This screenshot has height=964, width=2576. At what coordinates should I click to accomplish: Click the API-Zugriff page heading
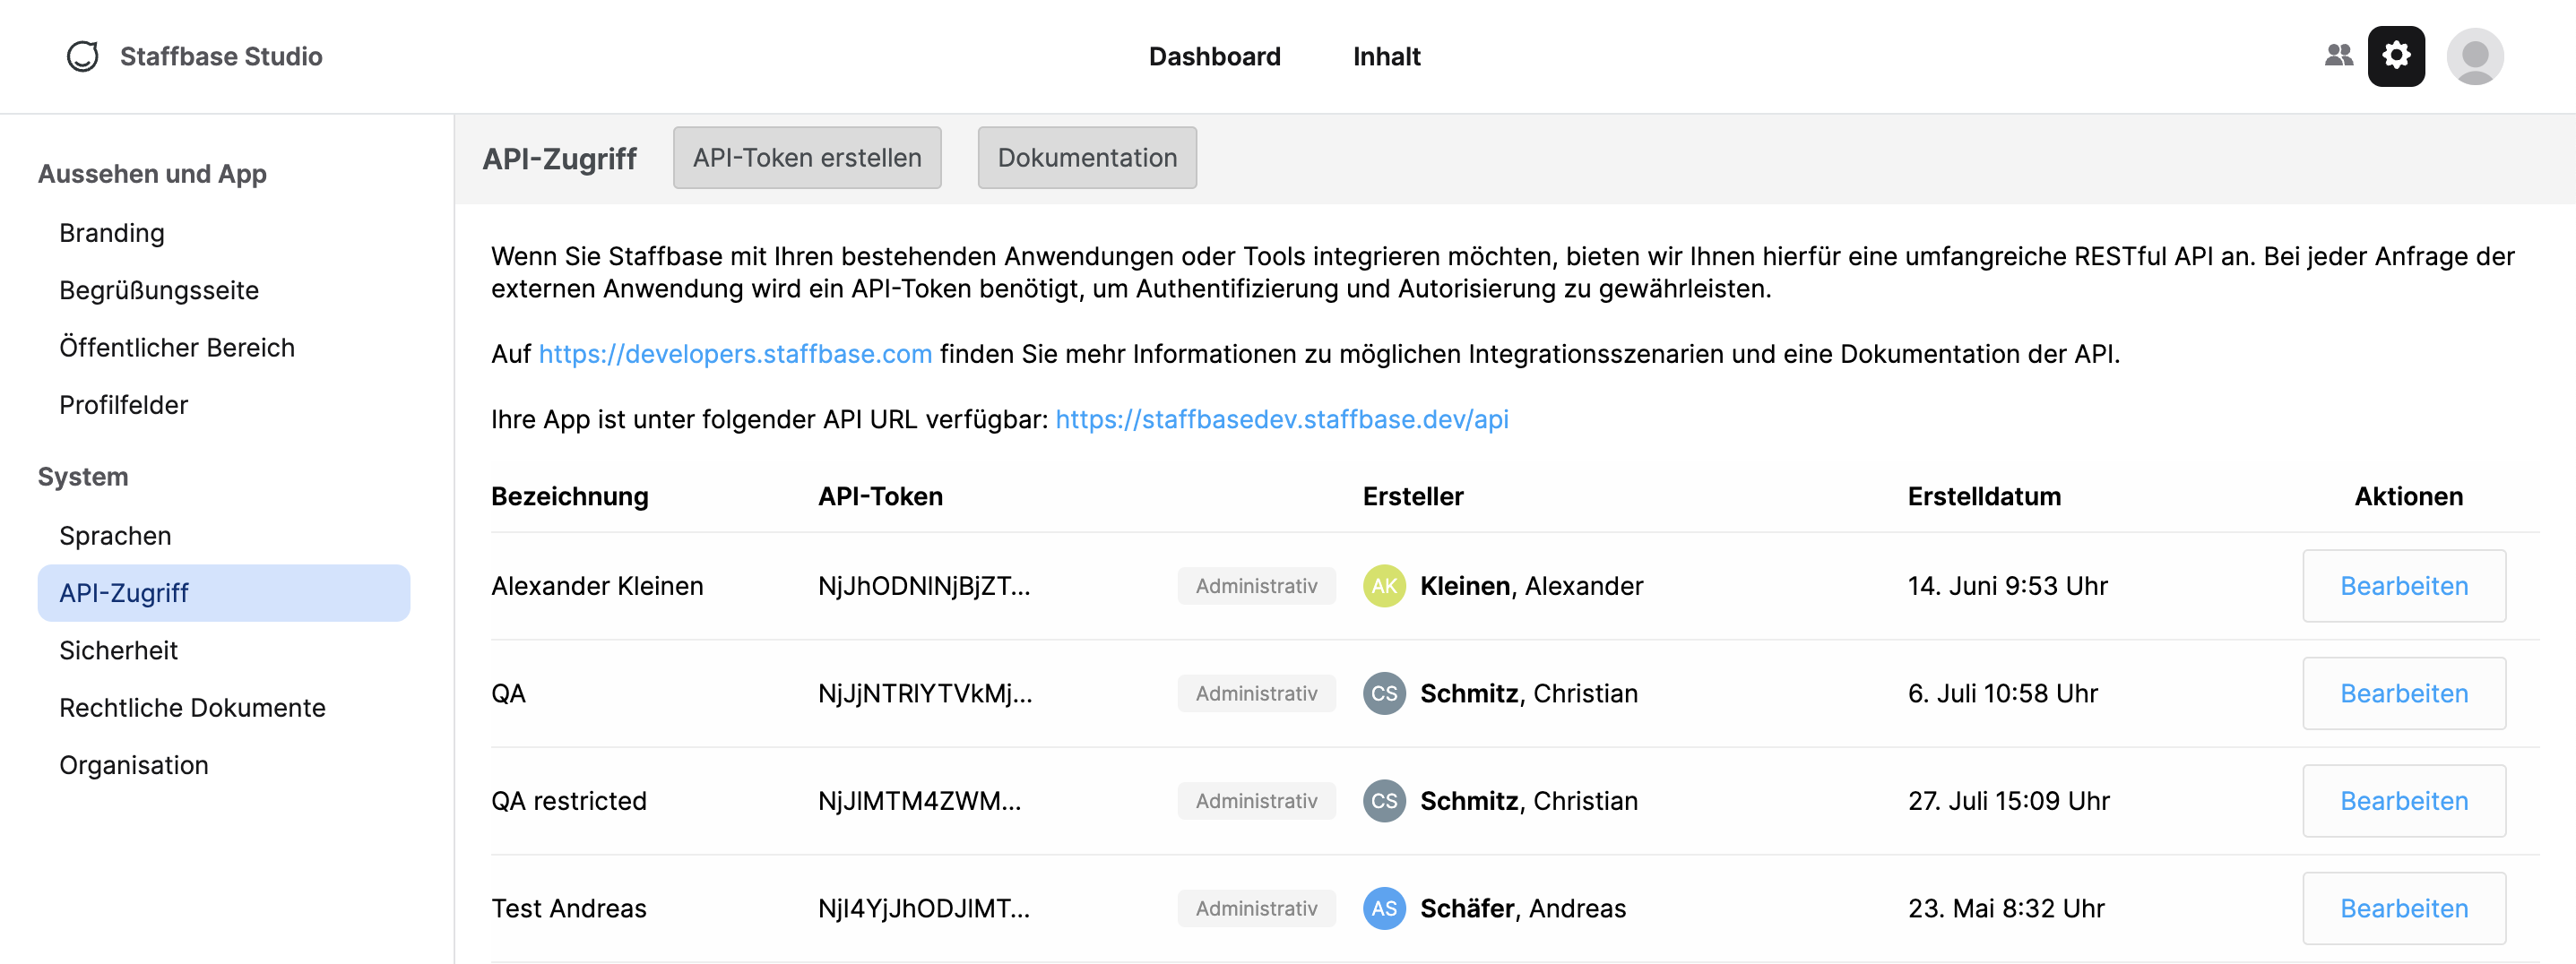tap(559, 159)
